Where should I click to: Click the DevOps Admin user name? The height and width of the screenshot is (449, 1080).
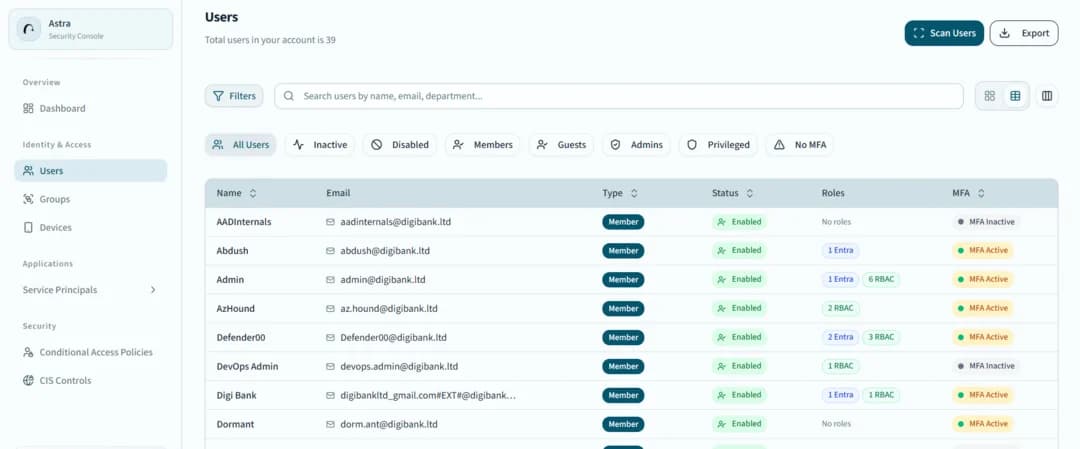point(247,366)
